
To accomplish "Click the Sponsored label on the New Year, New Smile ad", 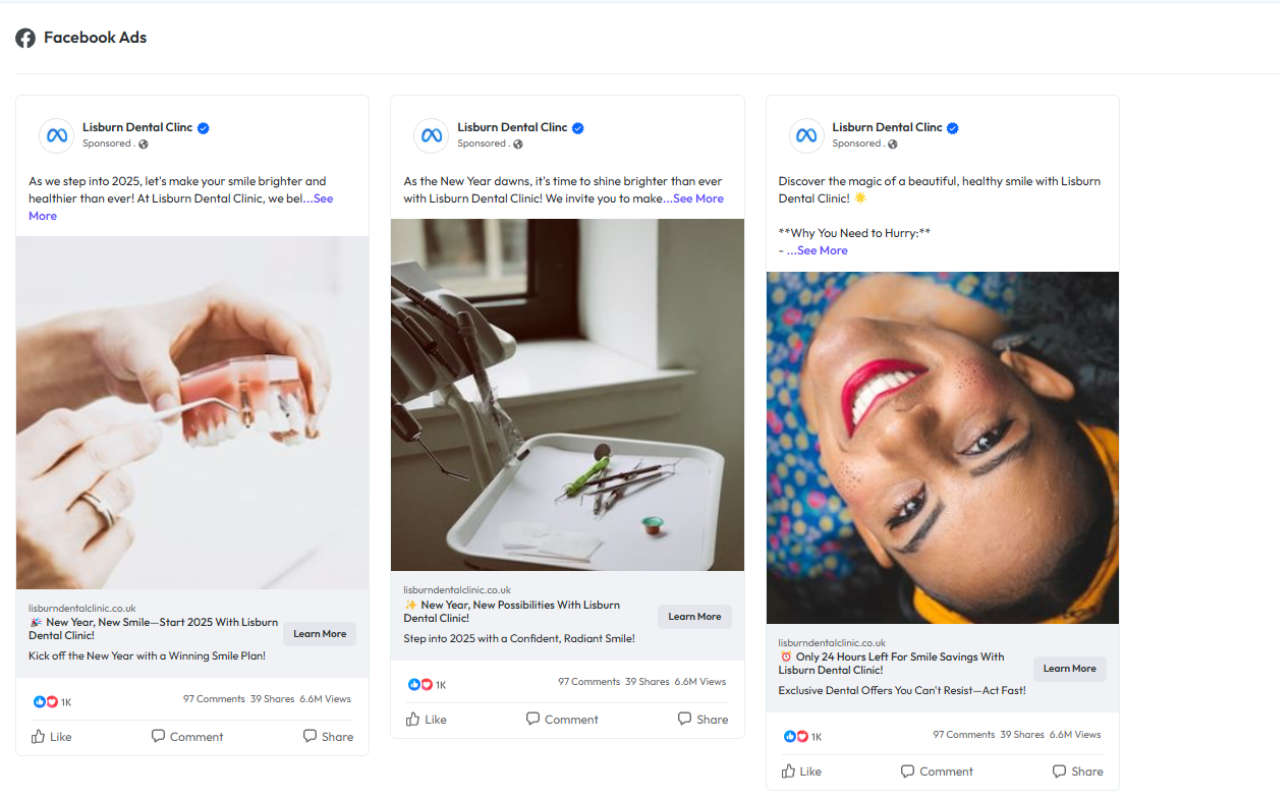I will click(107, 144).
